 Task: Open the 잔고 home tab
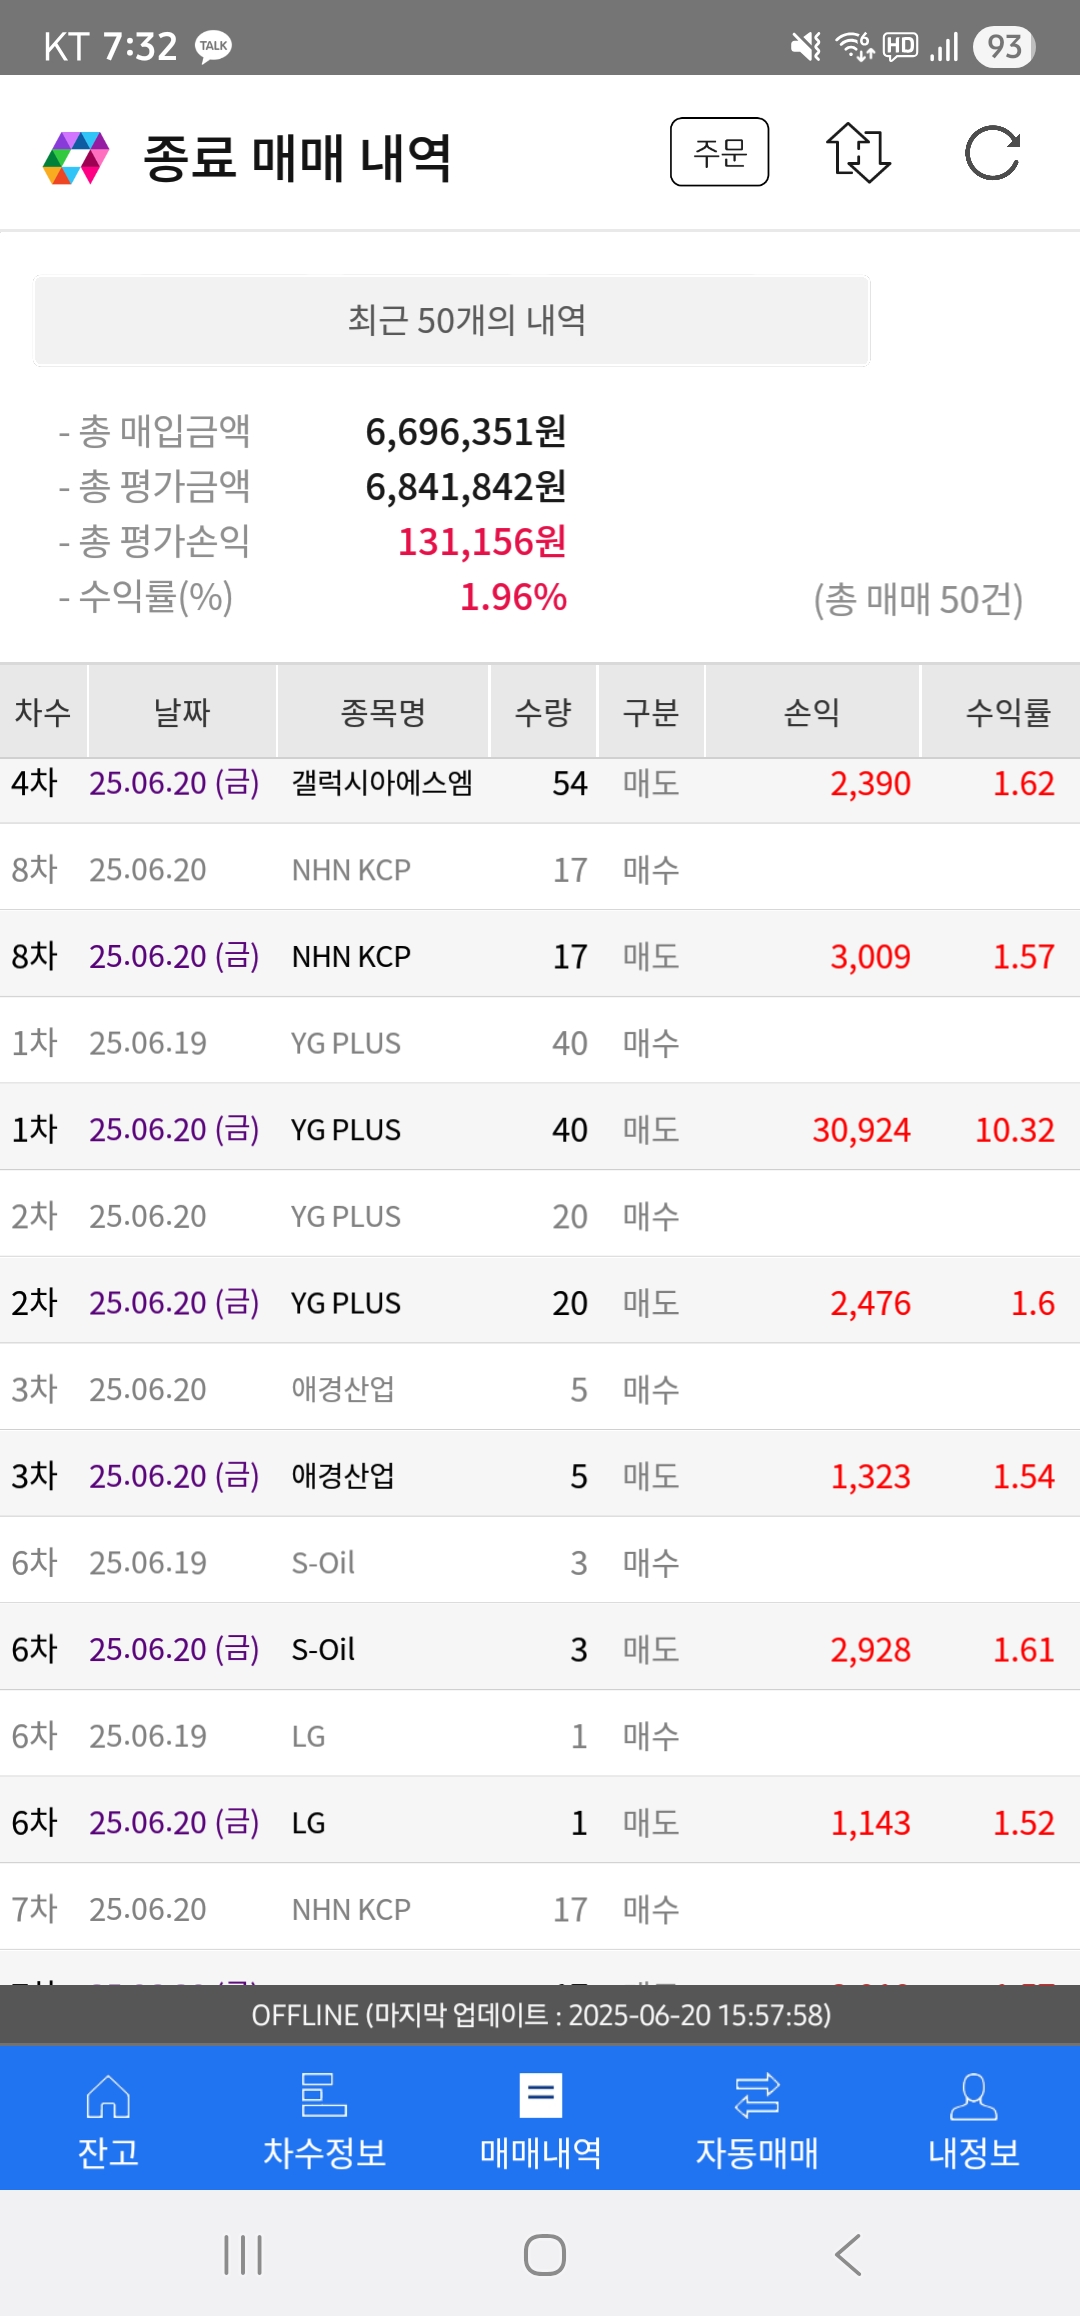108,2120
